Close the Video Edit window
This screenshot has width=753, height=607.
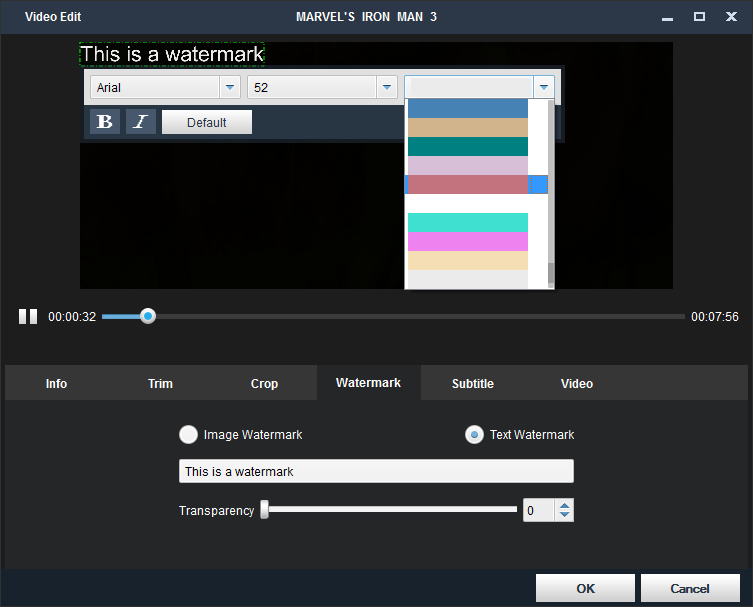coord(731,17)
